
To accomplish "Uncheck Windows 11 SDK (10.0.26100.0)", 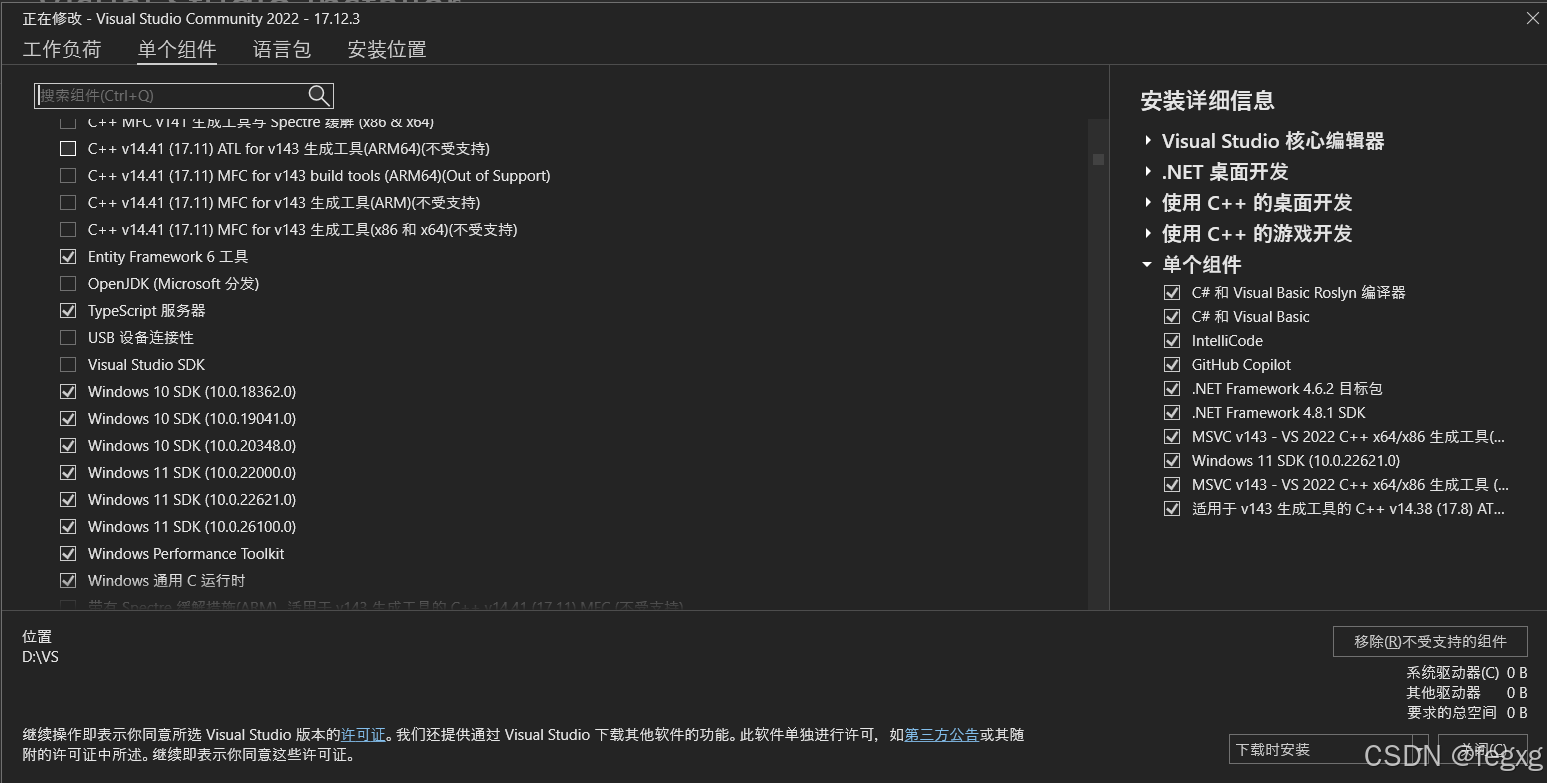I will pos(68,527).
